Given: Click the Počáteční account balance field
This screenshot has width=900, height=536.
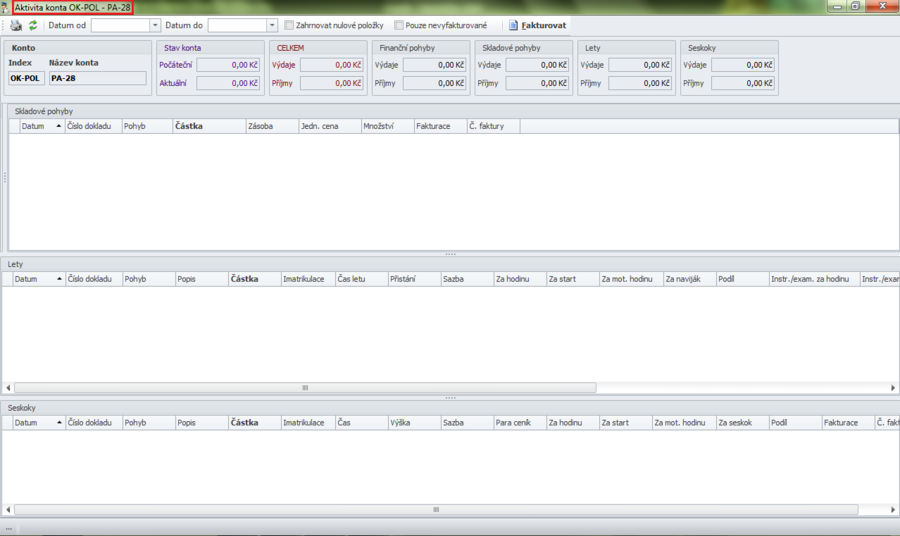Looking at the screenshot, I should pos(228,65).
